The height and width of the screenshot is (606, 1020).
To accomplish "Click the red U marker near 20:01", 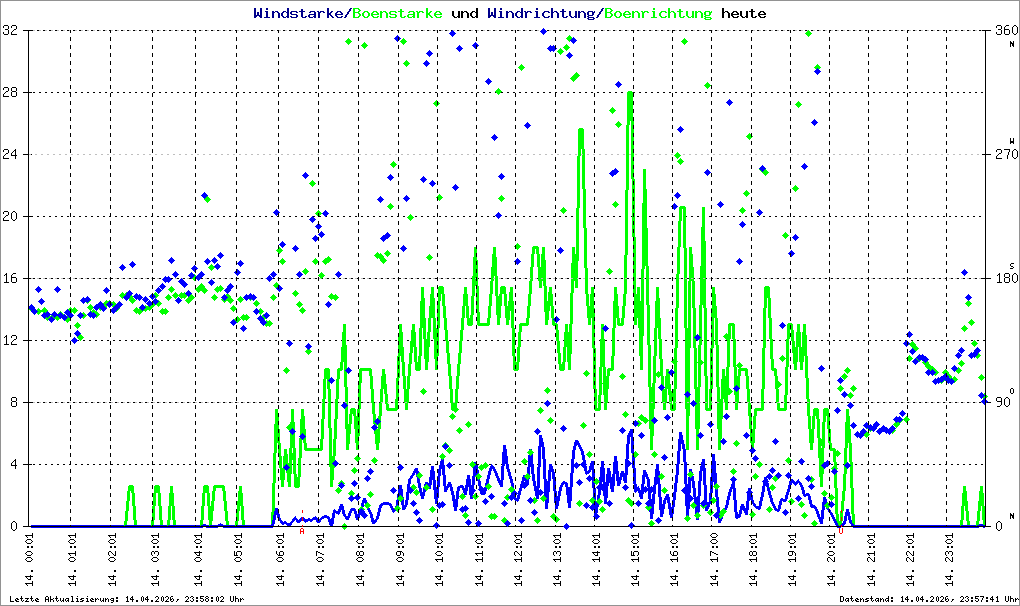I will click(840, 532).
